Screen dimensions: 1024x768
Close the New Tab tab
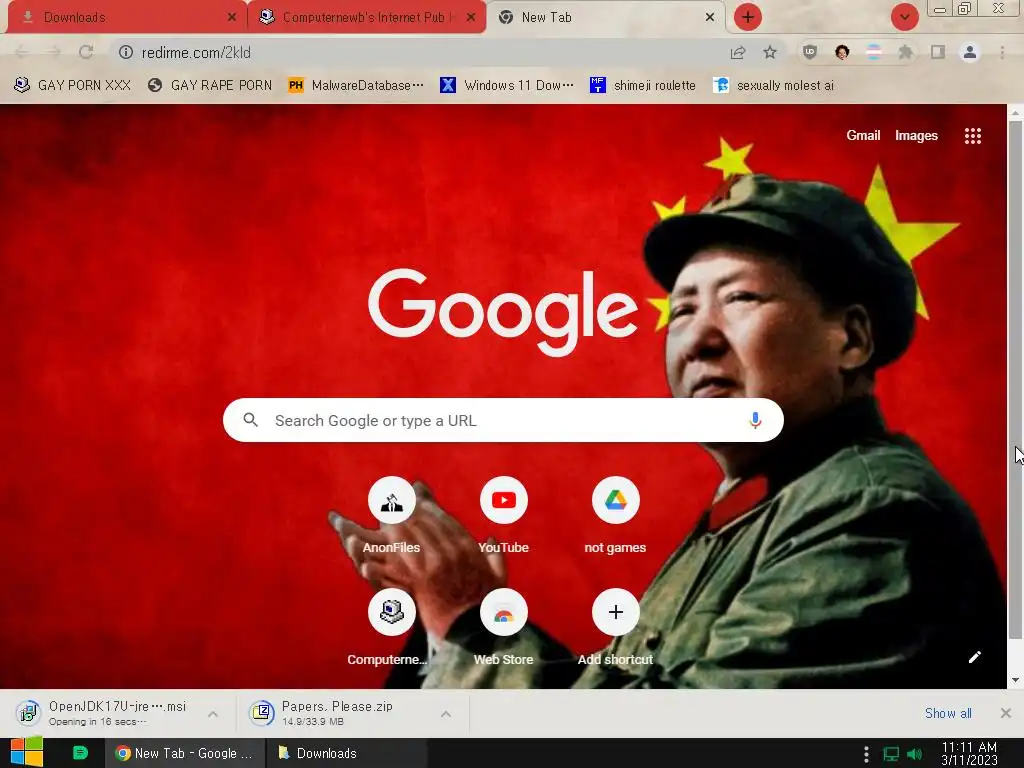pos(710,18)
